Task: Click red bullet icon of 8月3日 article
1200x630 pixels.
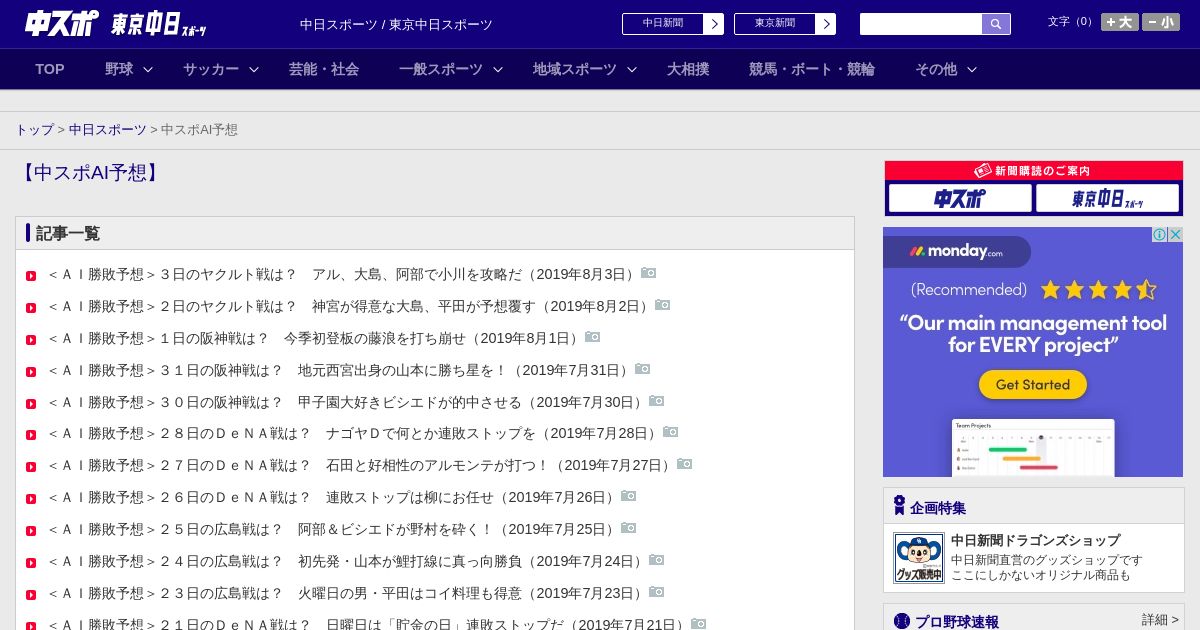Action: click(x=31, y=275)
